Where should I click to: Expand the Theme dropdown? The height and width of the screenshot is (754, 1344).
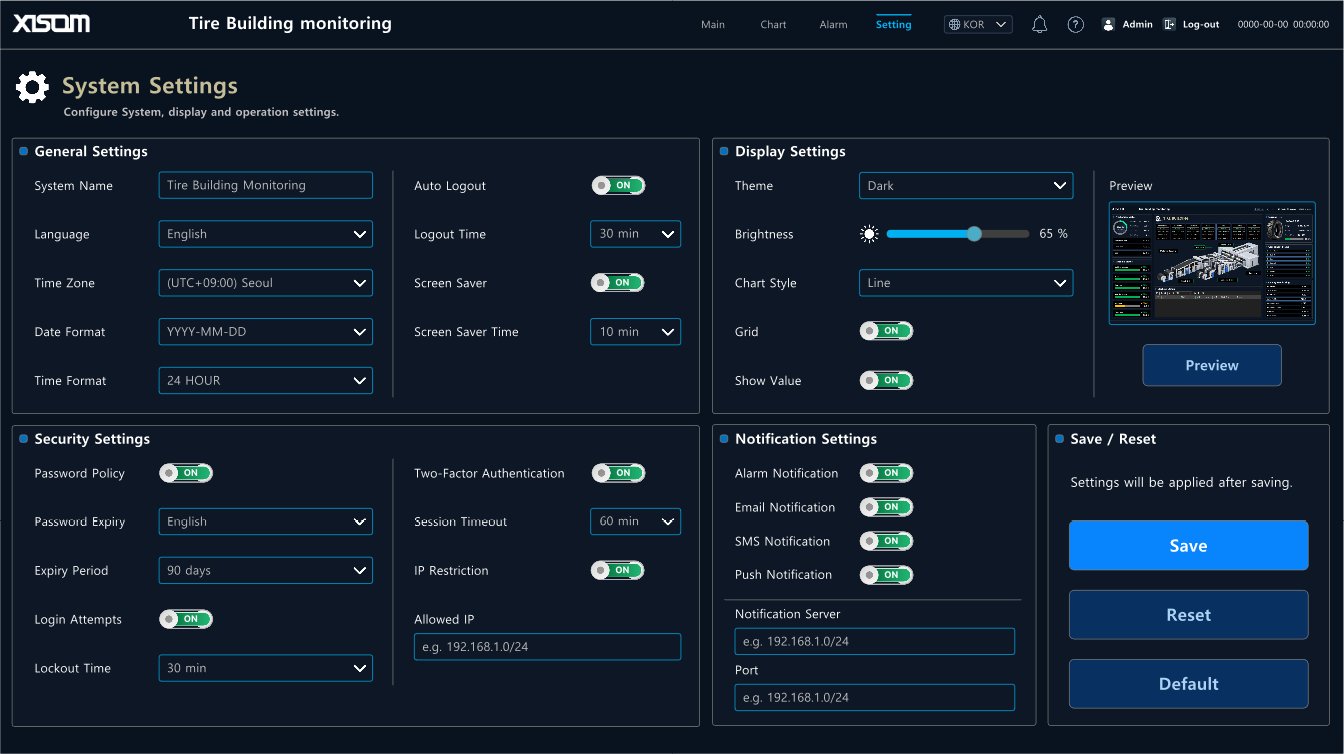click(966, 186)
